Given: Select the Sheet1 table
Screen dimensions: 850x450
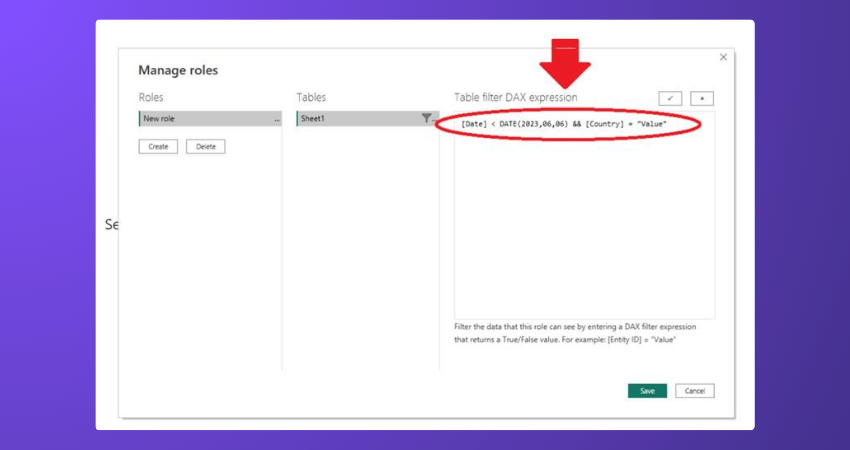Looking at the screenshot, I should [368, 119].
